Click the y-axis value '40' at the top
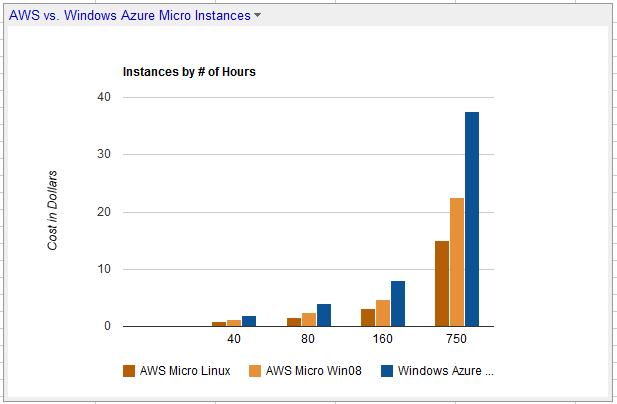 (x=104, y=97)
